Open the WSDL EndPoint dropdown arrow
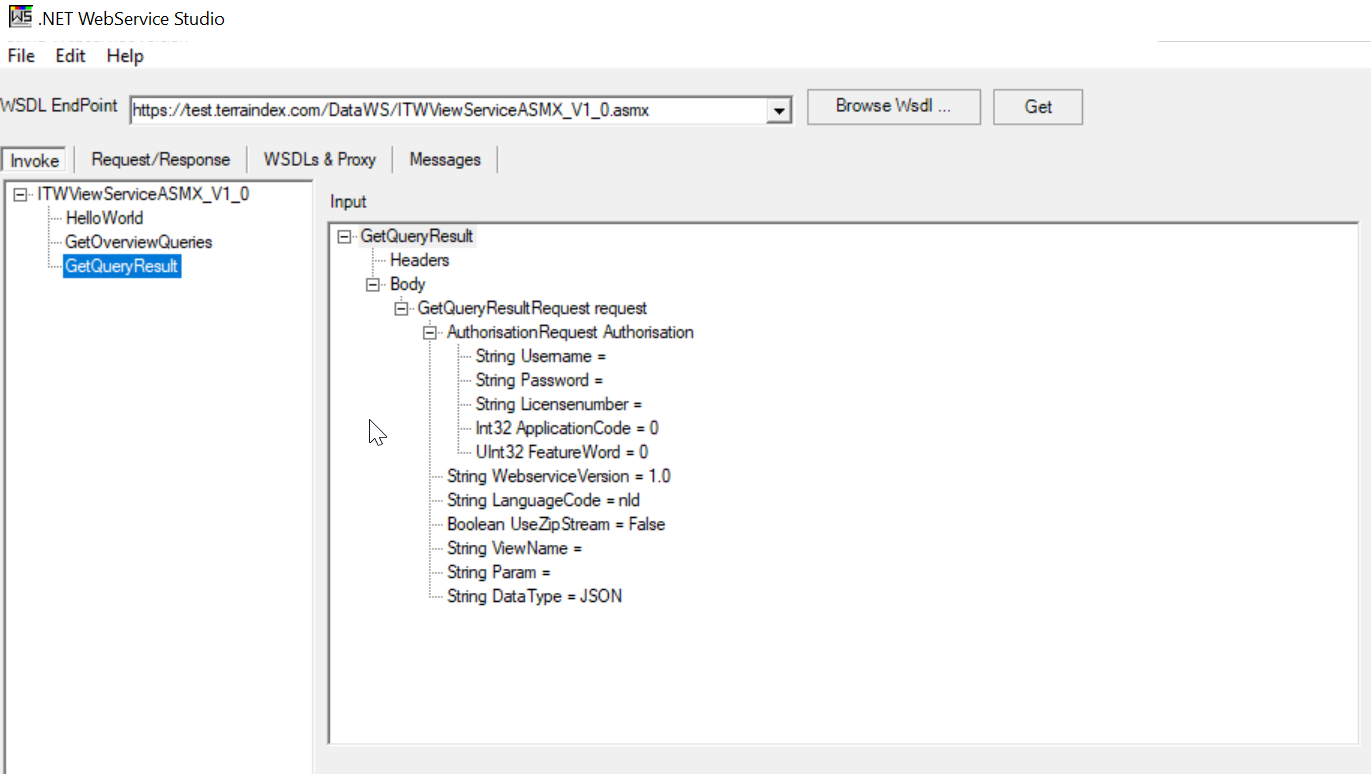Screen dimensions: 1371x774 [779, 111]
